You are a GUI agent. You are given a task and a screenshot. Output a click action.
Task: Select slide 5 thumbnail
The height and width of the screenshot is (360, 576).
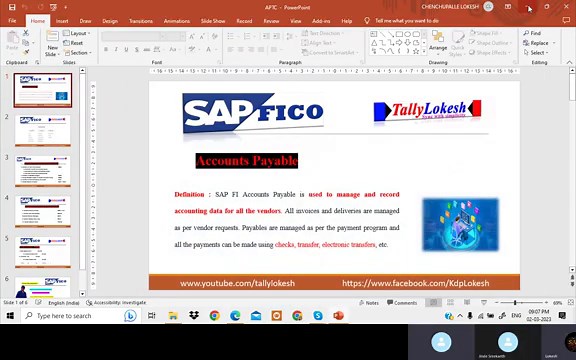(x=43, y=252)
